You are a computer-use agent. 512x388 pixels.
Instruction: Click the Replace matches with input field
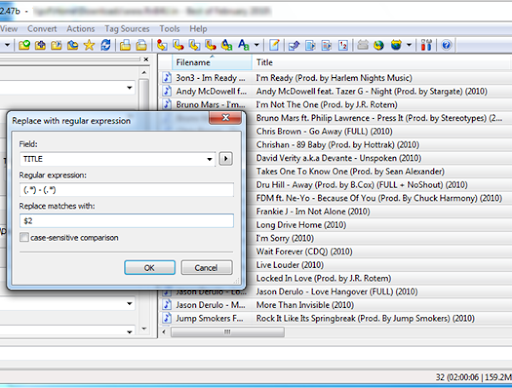point(127,221)
